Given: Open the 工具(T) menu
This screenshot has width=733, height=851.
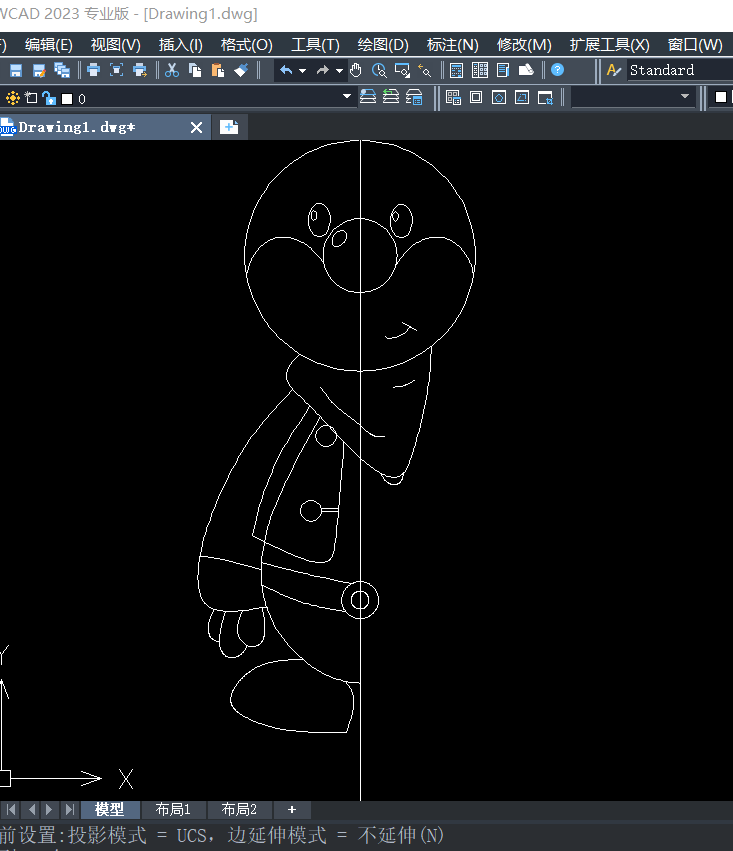Looking at the screenshot, I should (x=315, y=45).
